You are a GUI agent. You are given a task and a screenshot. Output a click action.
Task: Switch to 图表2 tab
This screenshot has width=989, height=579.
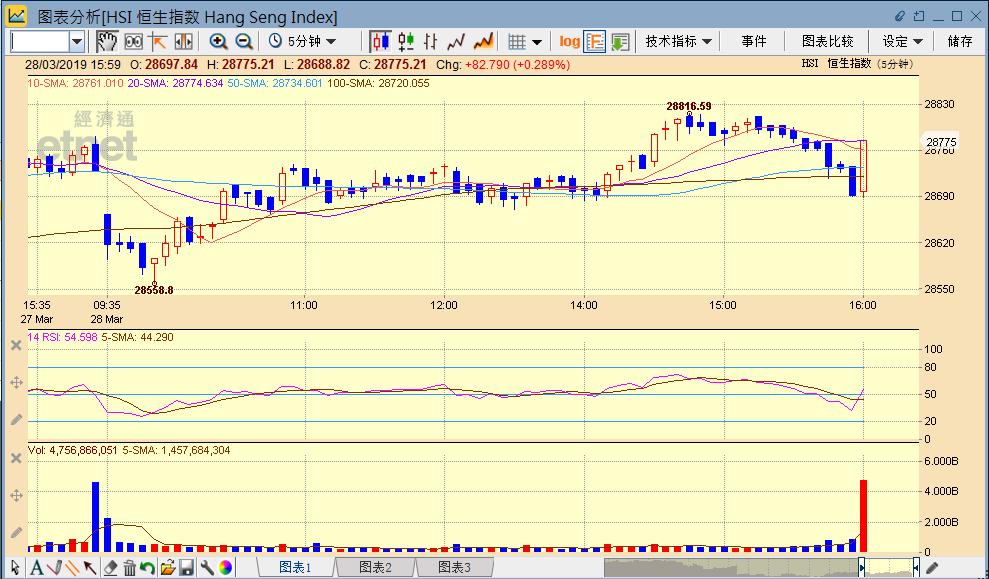point(375,567)
